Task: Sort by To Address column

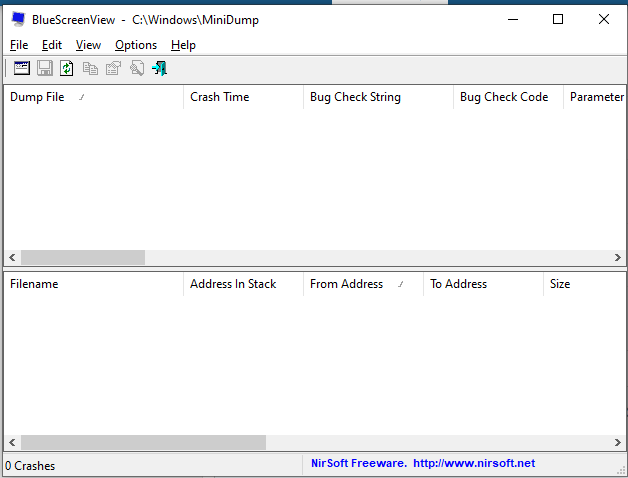Action: [x=483, y=284]
